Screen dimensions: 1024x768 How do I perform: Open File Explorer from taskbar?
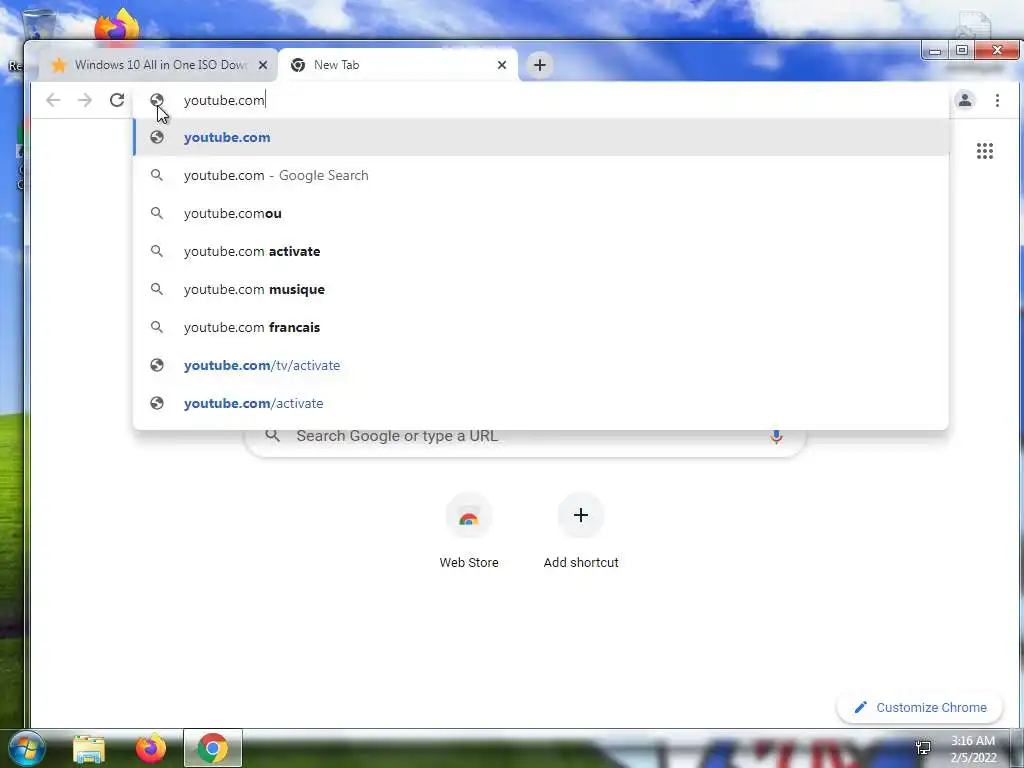point(88,748)
